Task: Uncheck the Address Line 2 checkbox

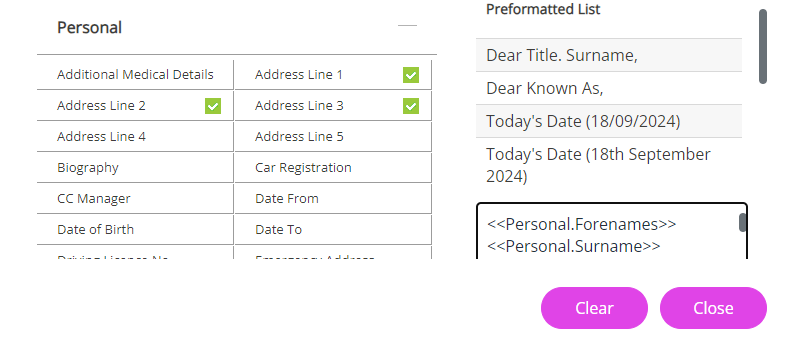Action: pos(213,106)
